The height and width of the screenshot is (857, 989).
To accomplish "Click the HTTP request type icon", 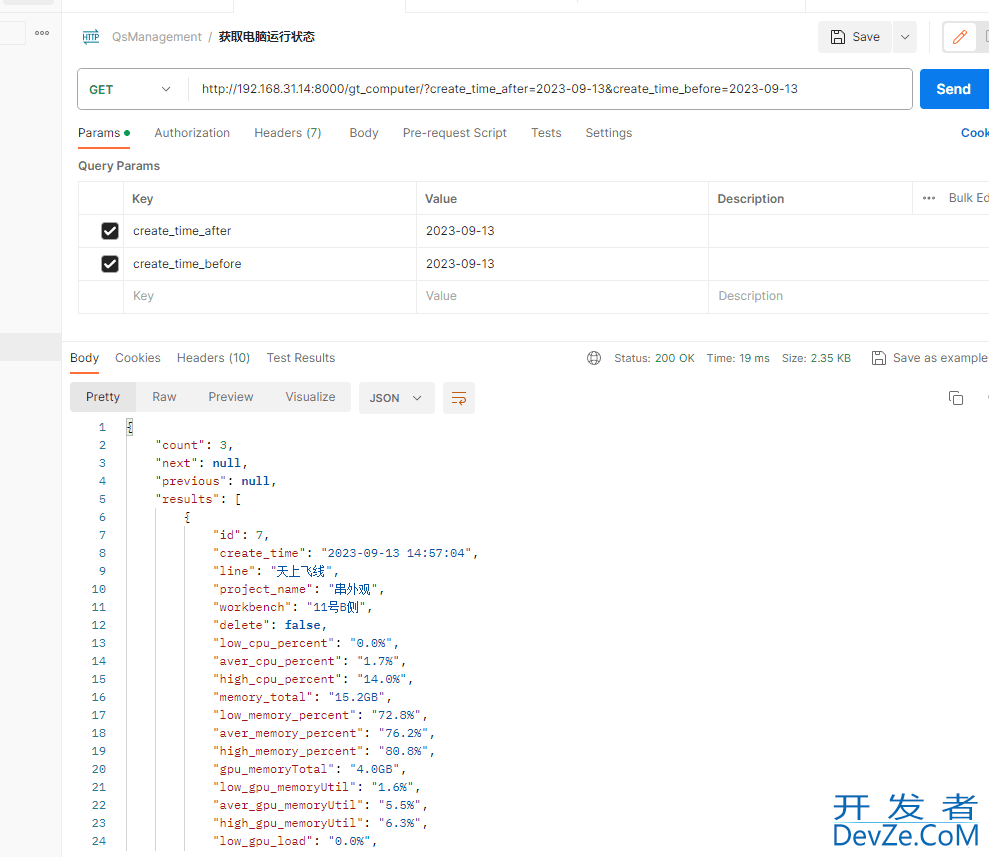I will pyautogui.click(x=91, y=37).
